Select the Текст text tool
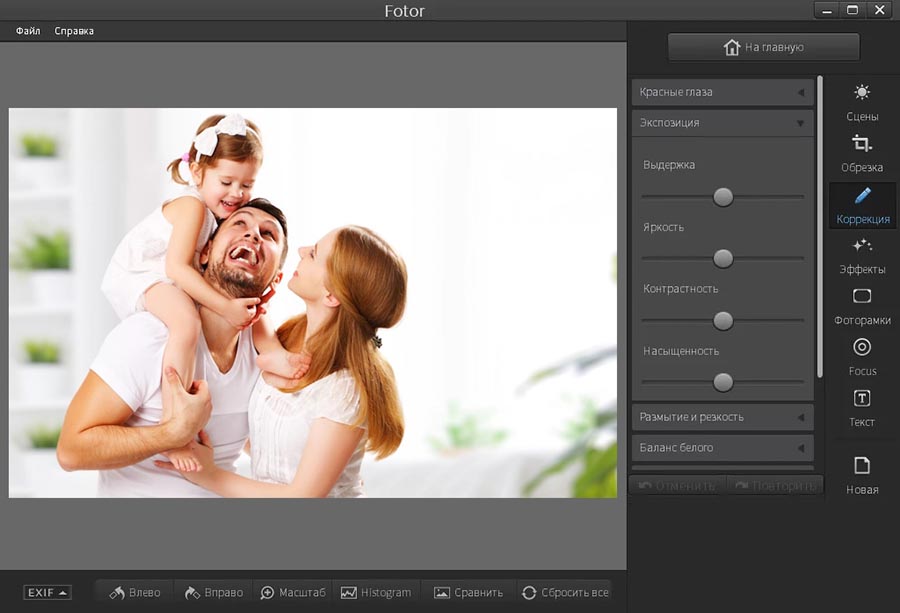Screen dimensions: 900x613 pos(862,399)
